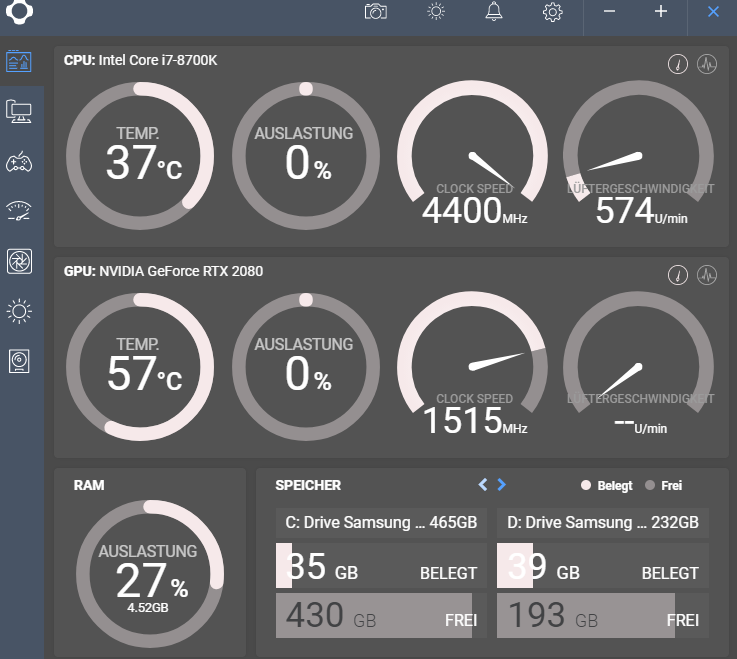
Task: Click the D: drive 193 GB Frei bar
Action: [603, 615]
